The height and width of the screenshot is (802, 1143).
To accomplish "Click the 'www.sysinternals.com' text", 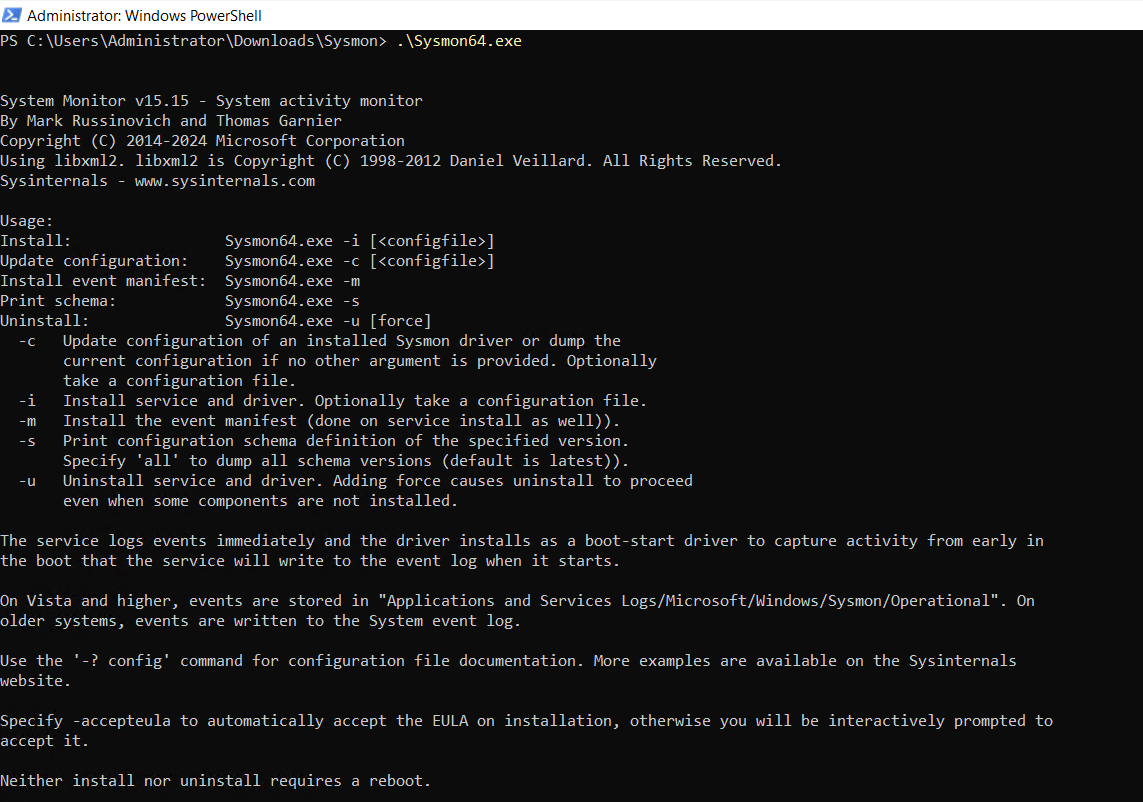I will (x=225, y=181).
